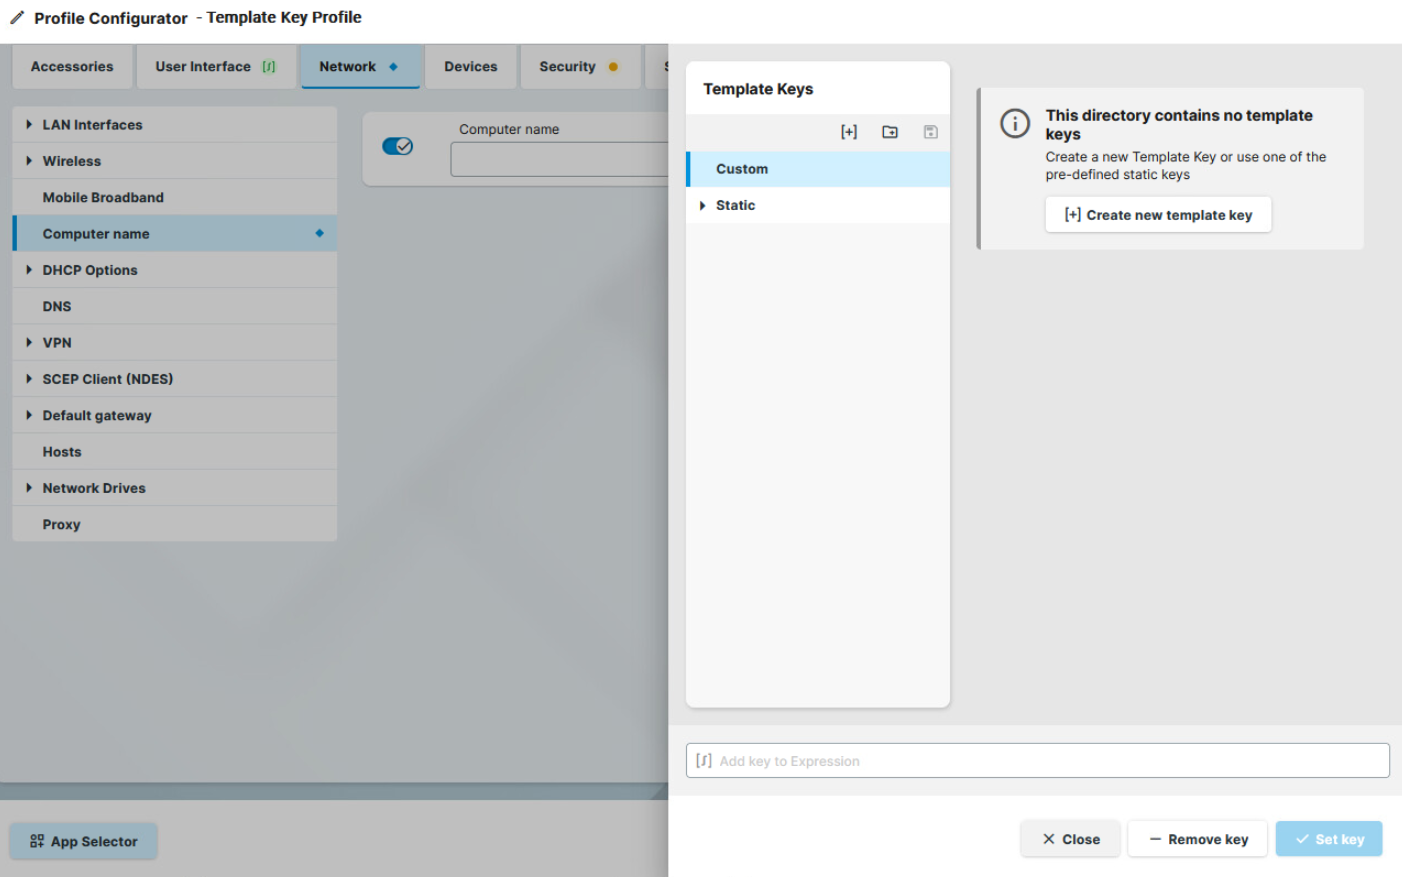Click the Remove key button
The image size is (1402, 877).
1197,839
